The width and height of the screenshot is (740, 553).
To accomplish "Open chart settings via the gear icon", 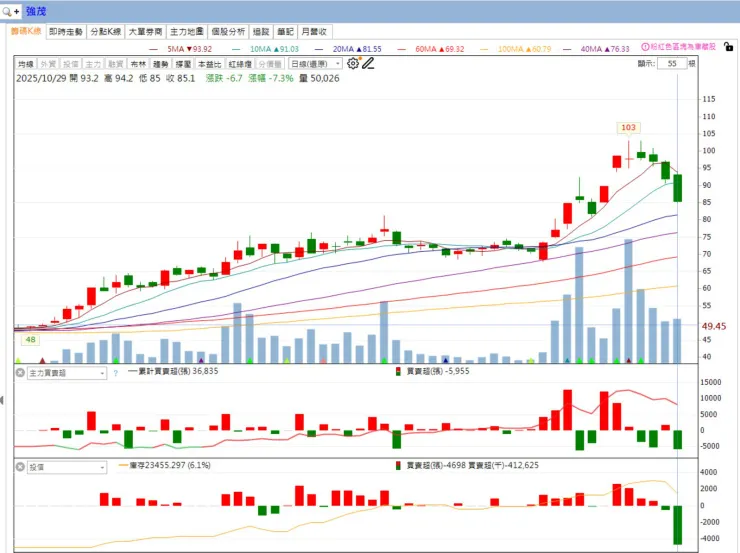I will (x=353, y=63).
